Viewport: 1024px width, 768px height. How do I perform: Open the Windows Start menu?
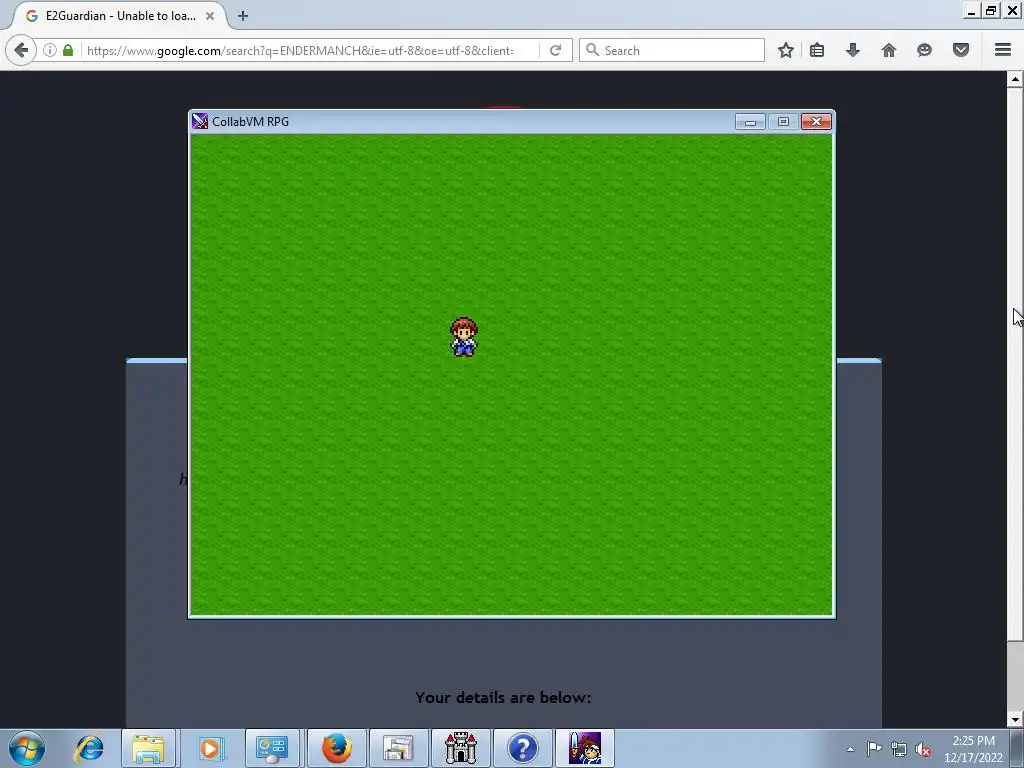point(27,748)
